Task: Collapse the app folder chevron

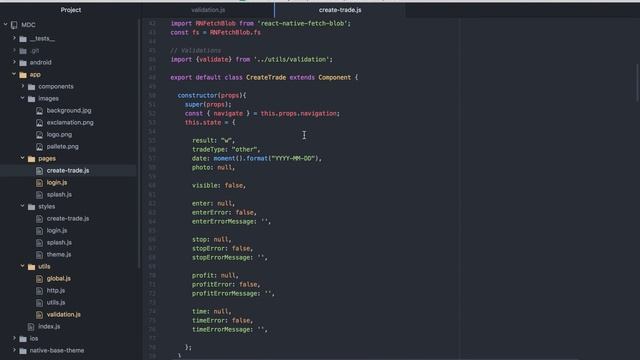Action: point(14,74)
